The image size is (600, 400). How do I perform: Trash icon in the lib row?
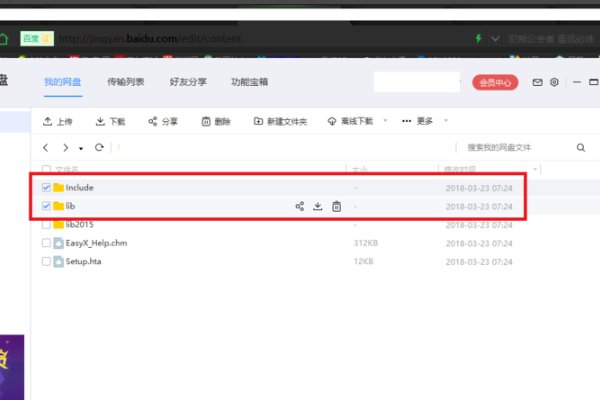coord(336,206)
